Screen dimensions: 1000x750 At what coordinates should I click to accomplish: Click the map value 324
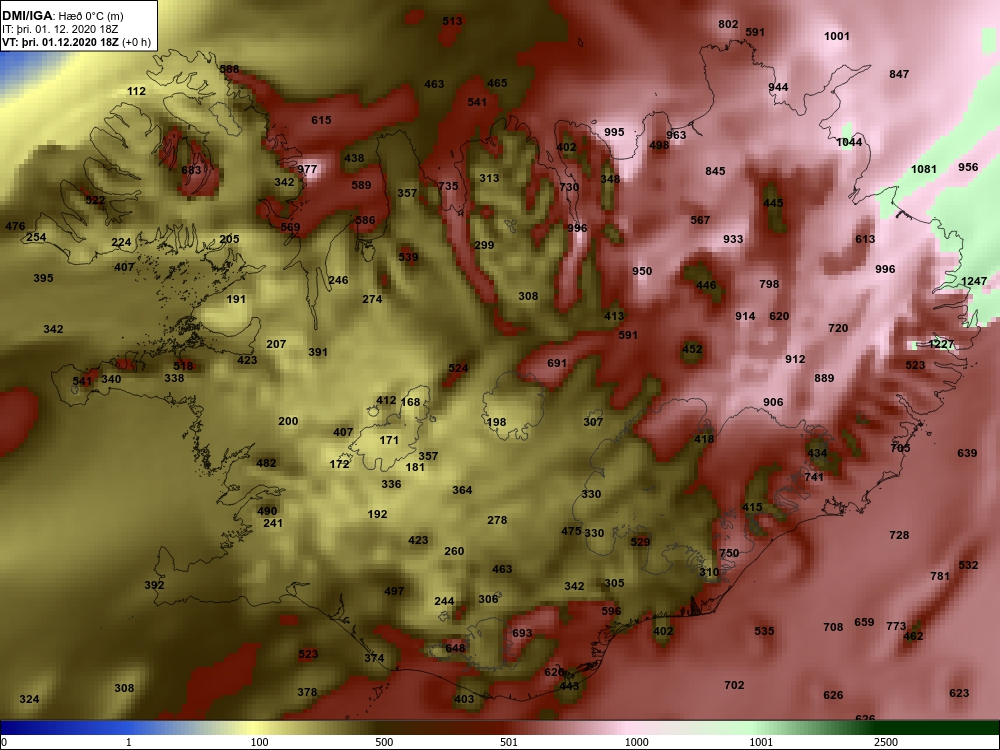coord(29,699)
